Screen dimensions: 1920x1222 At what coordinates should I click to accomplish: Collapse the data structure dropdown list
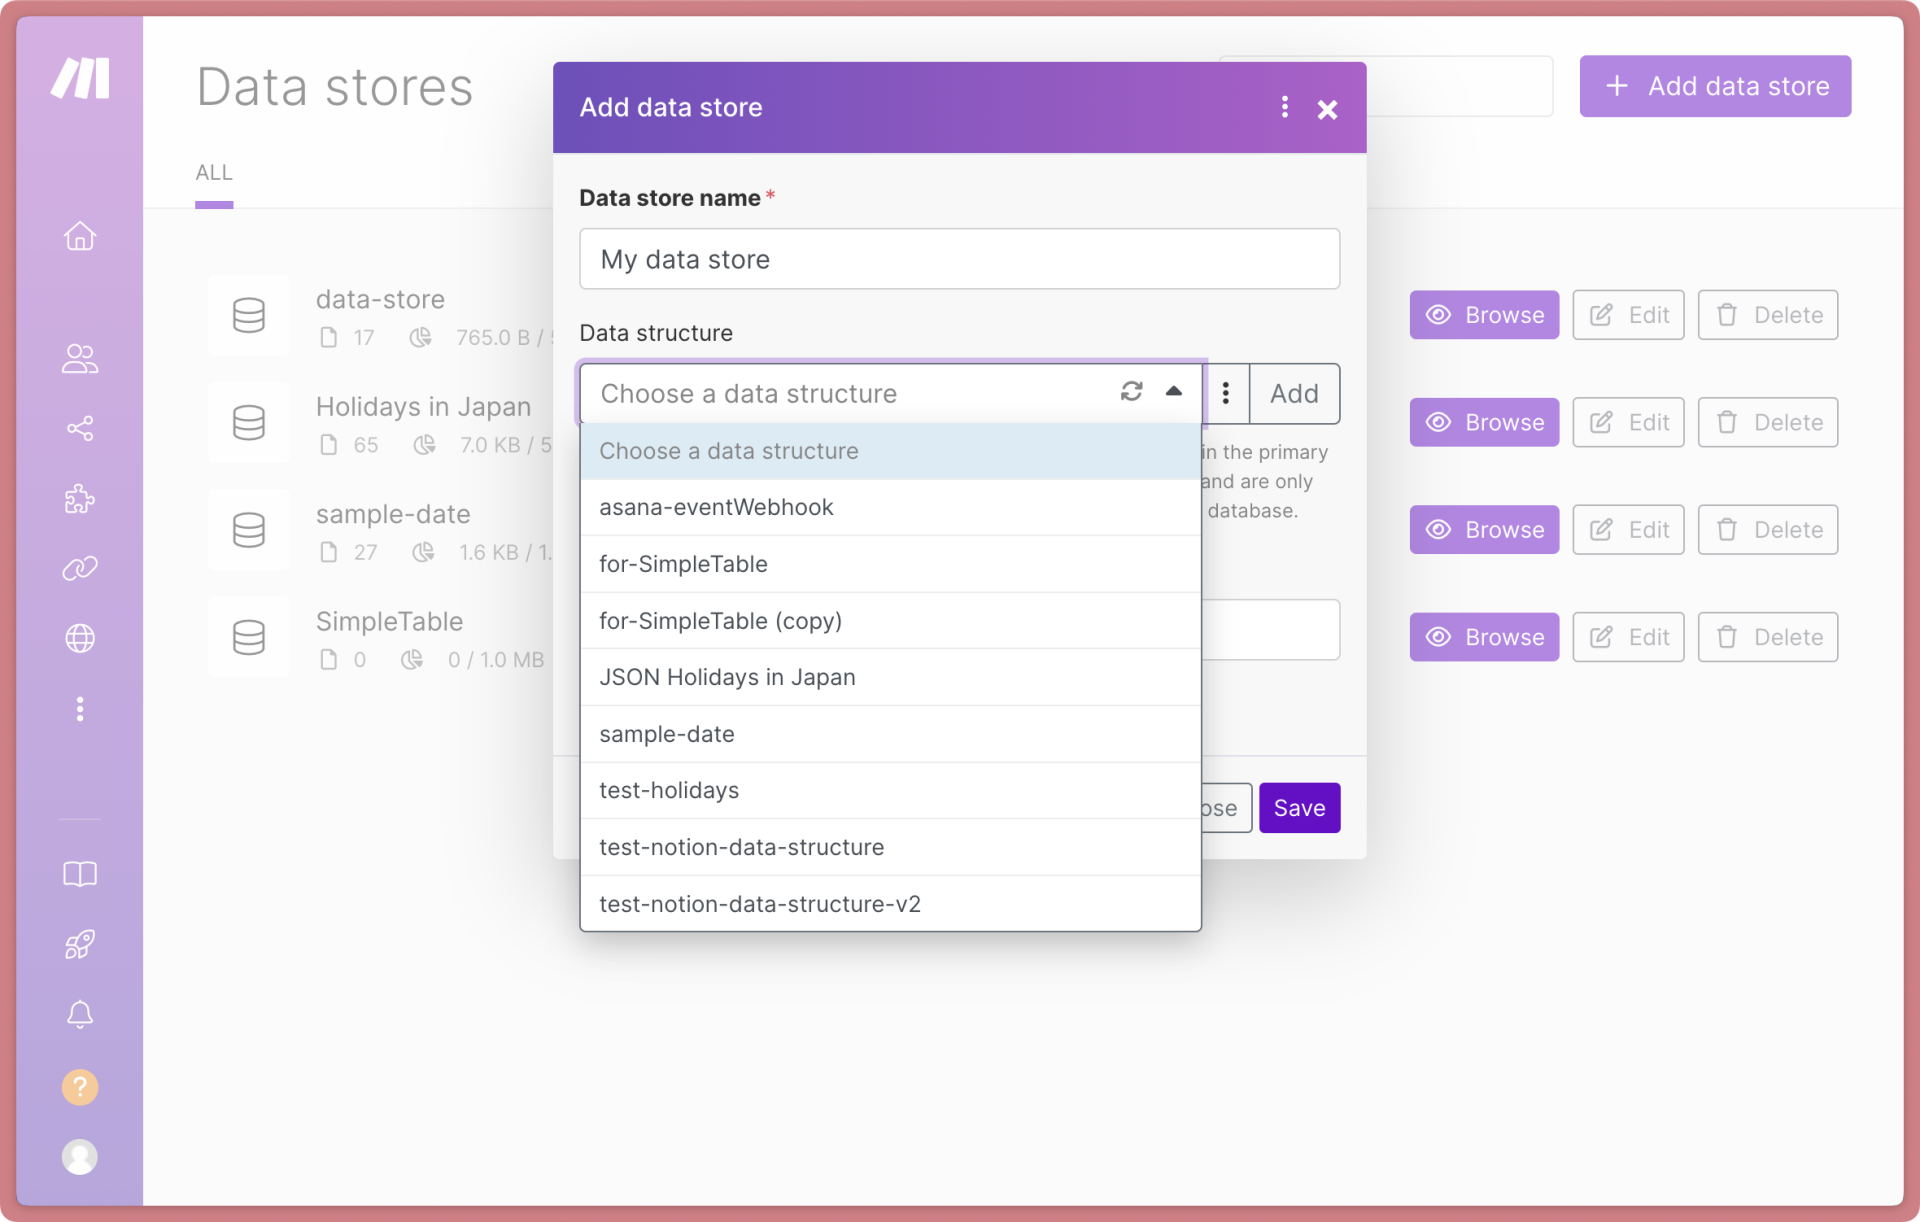pos(1174,392)
